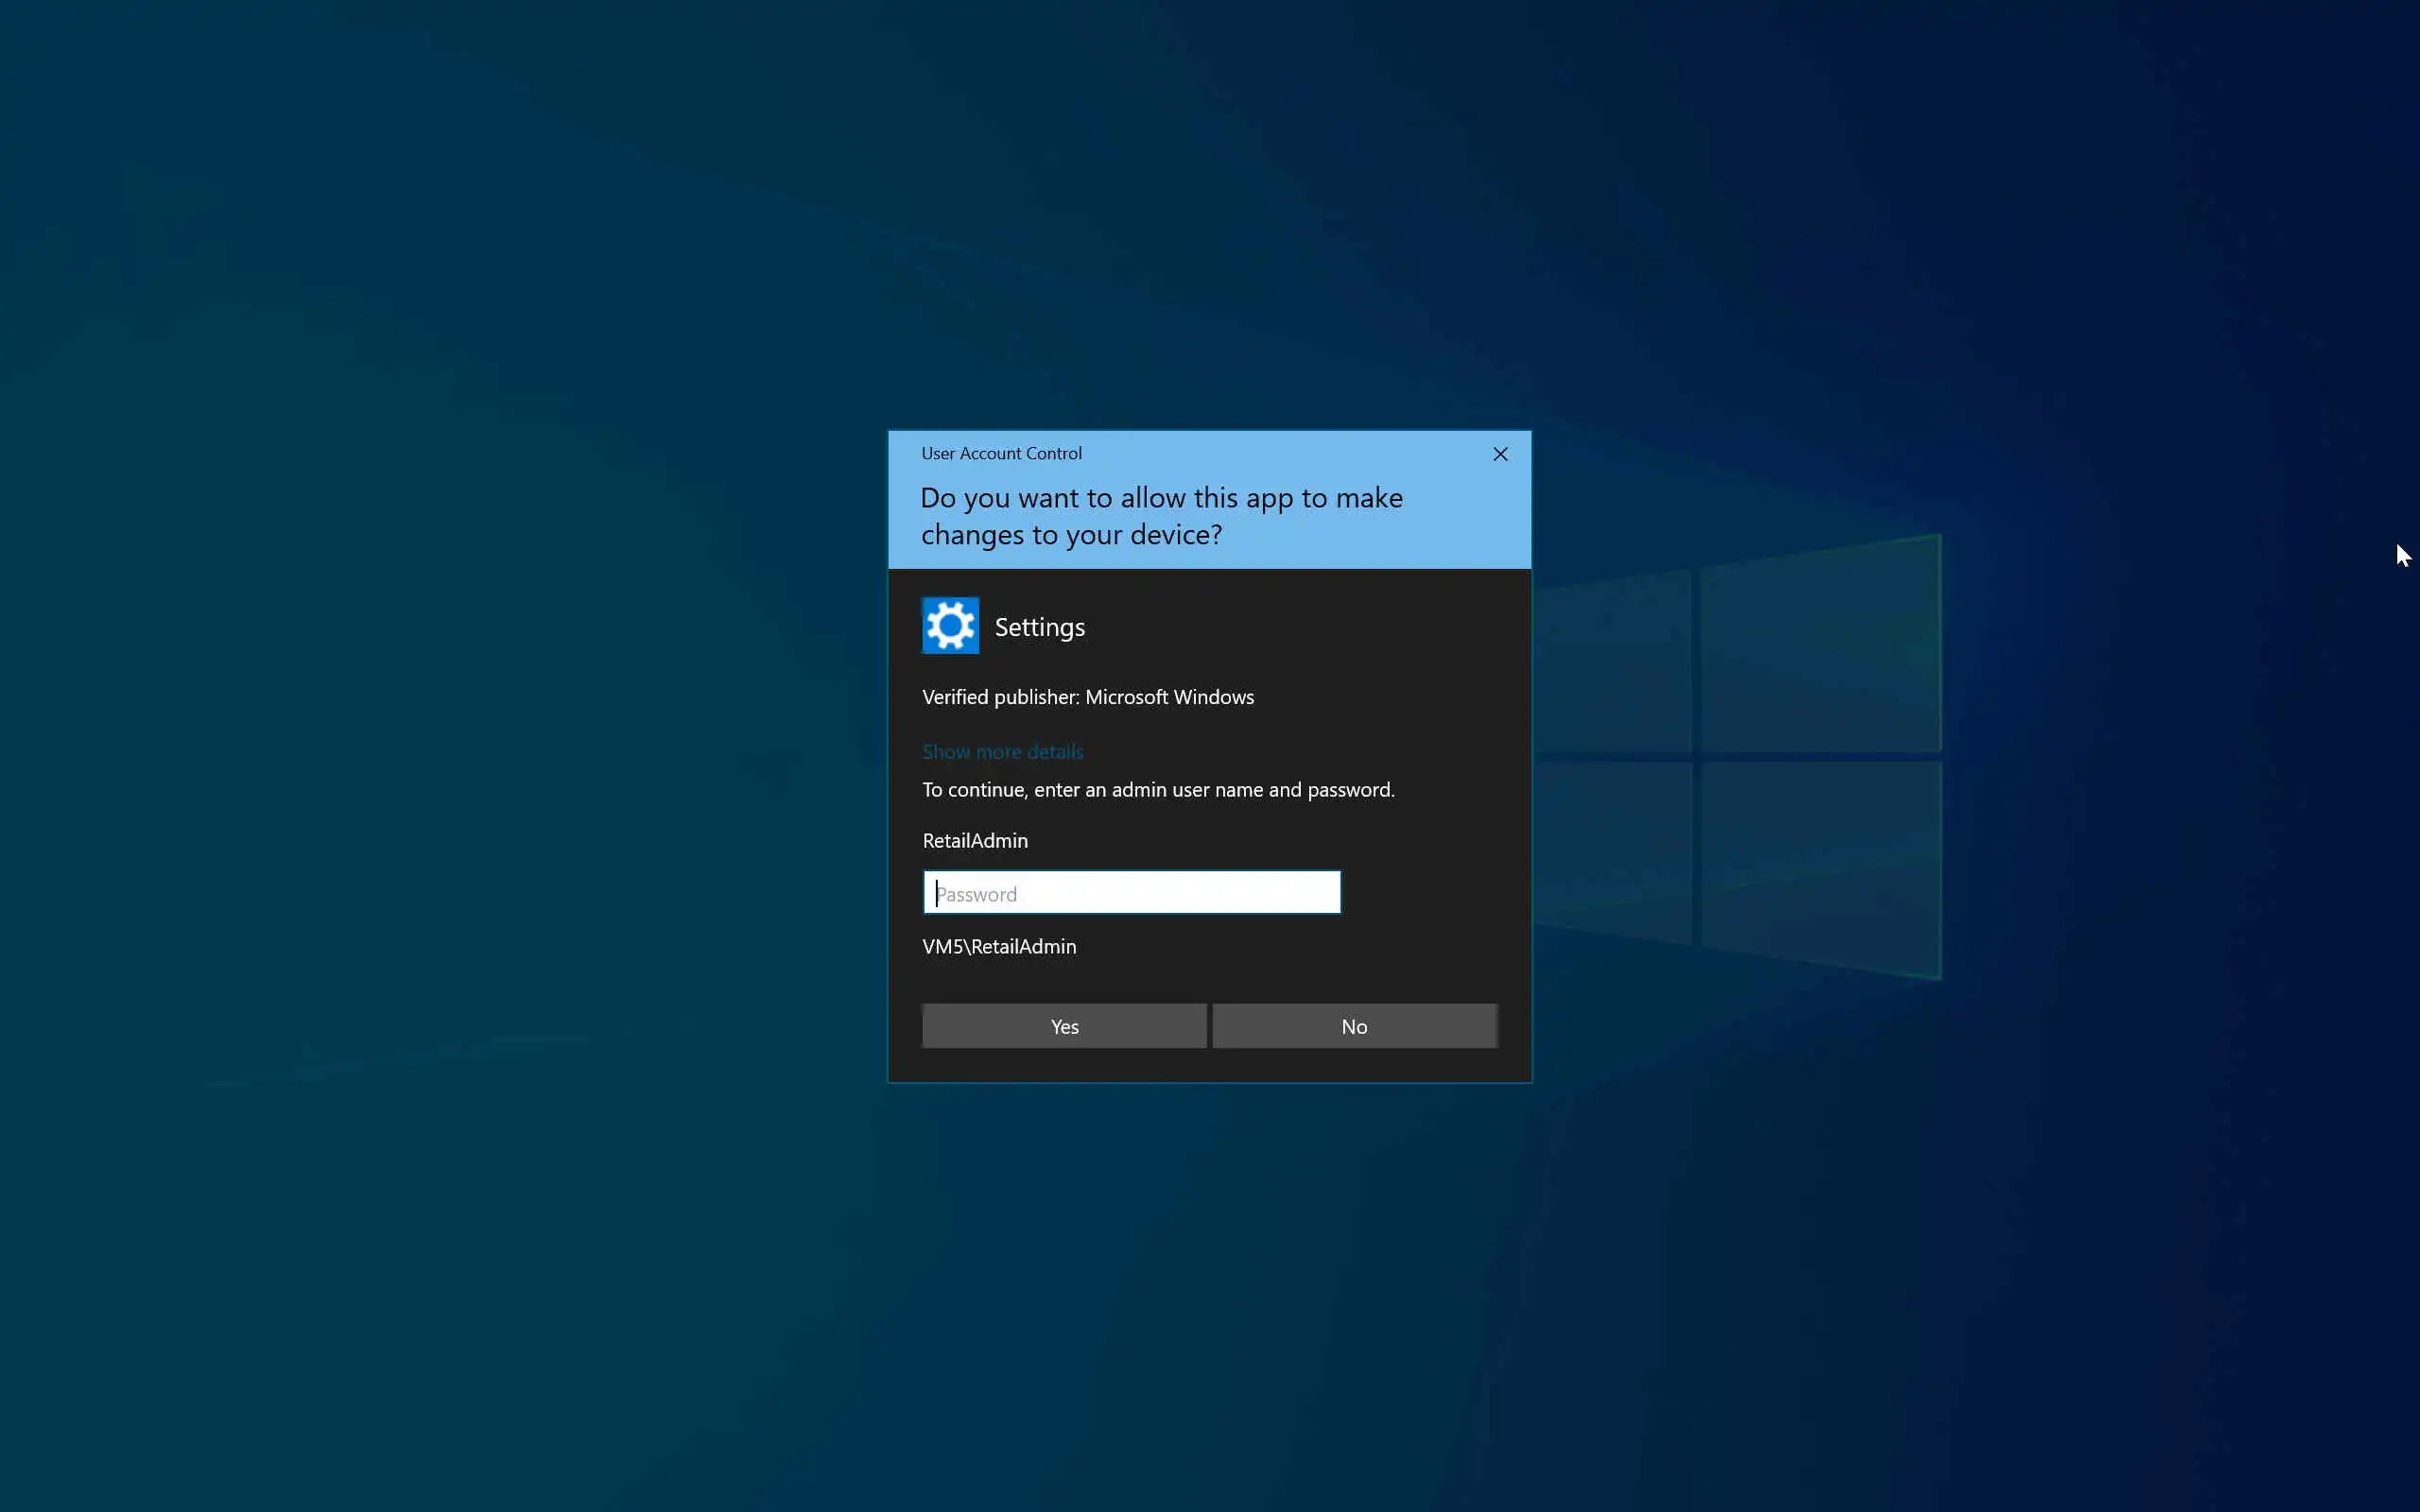Focus the Password input field

click(1131, 893)
